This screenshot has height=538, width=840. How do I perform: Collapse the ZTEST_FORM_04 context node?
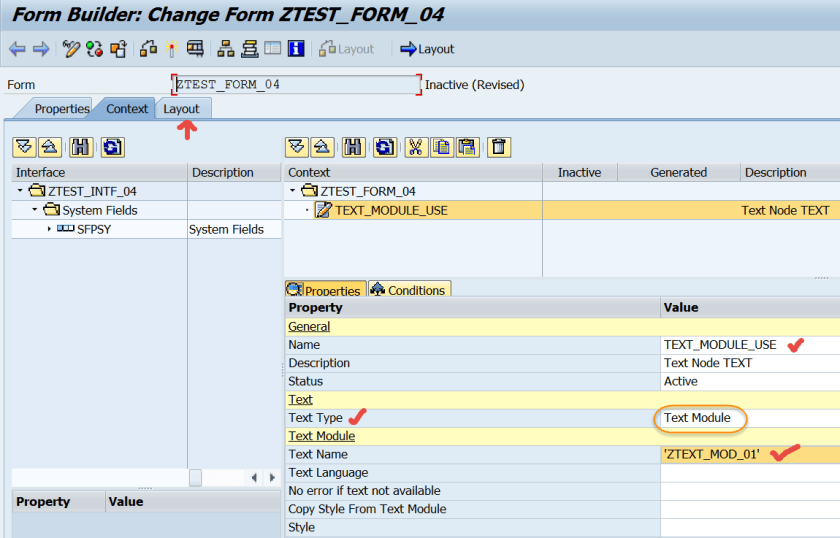coord(293,191)
